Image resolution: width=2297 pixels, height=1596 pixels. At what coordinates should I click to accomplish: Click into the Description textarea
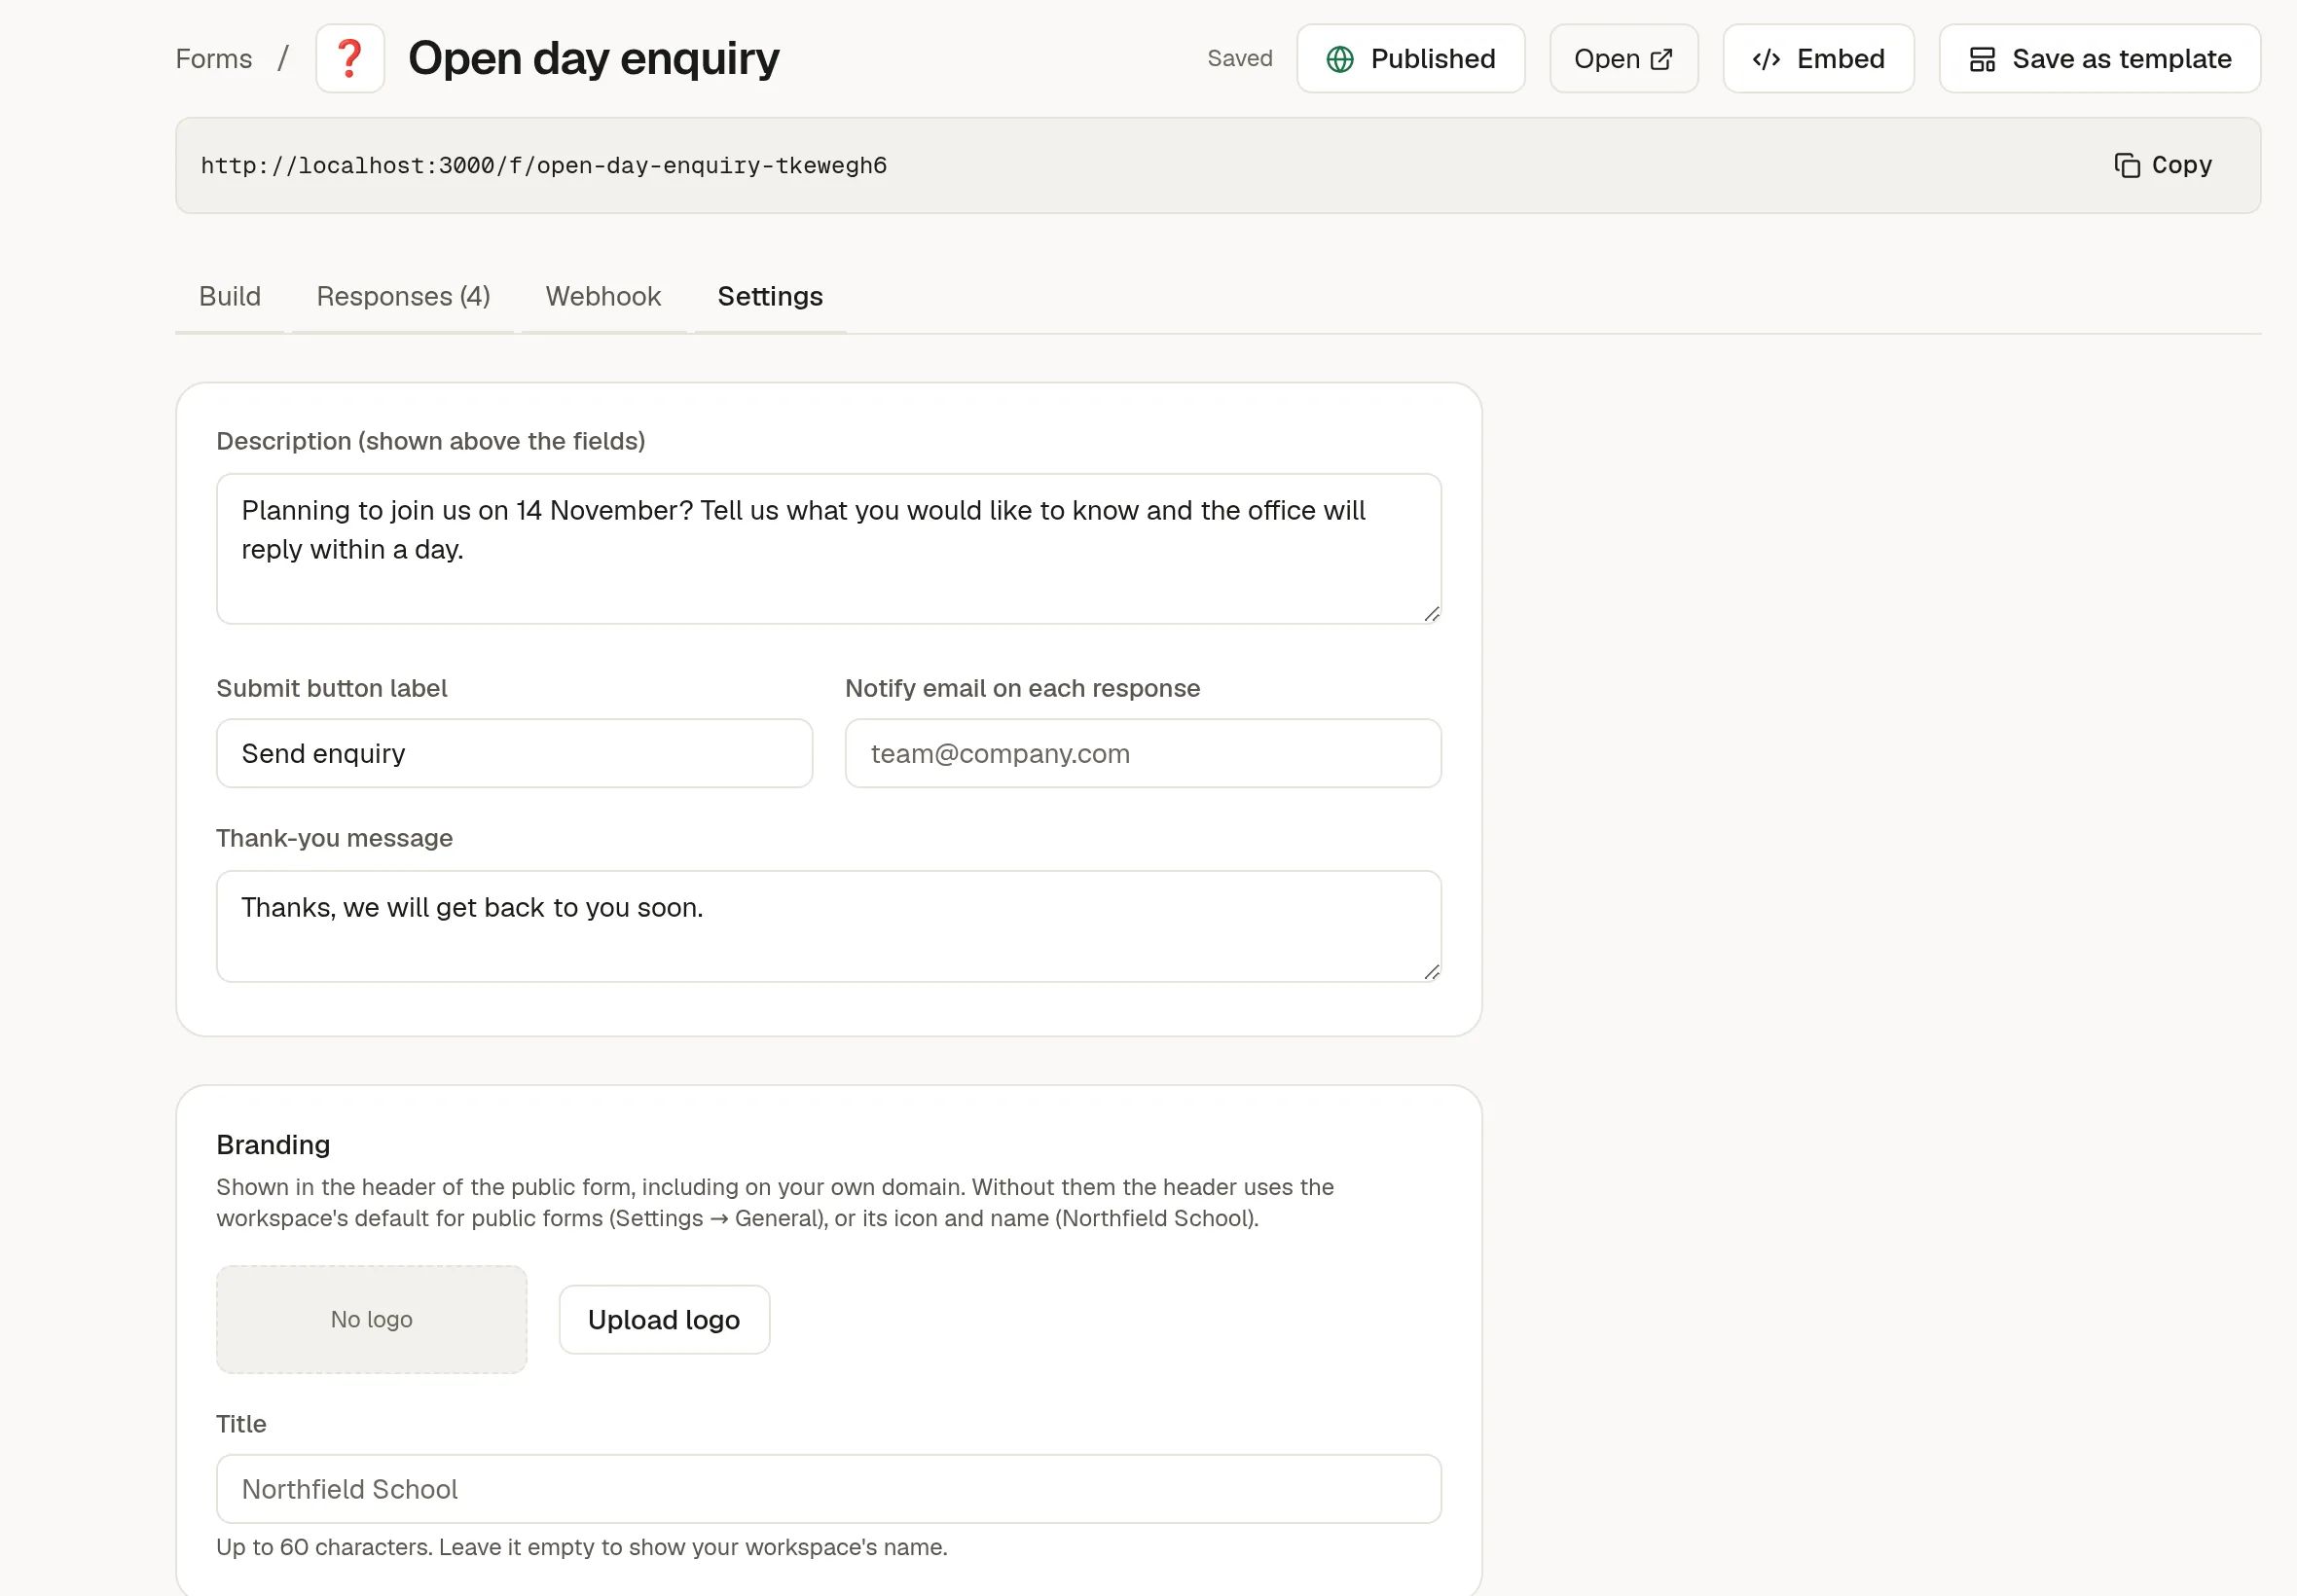point(828,548)
